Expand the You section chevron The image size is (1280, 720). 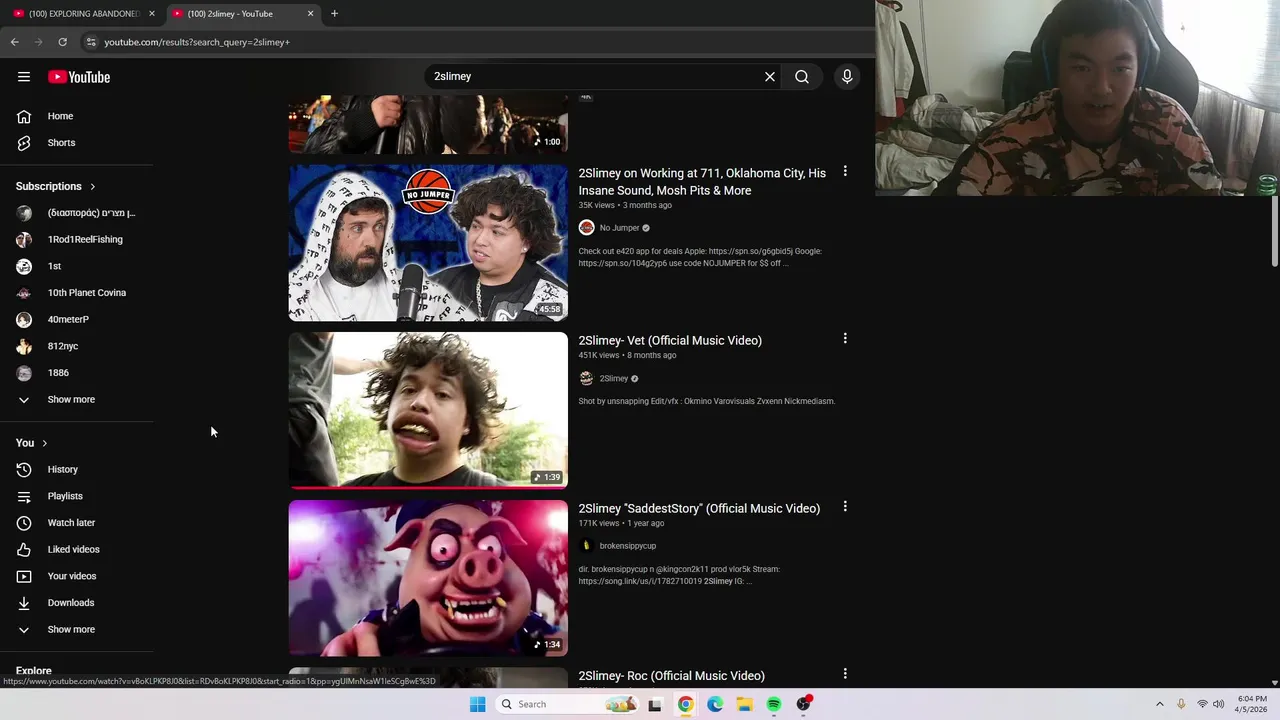point(44,443)
